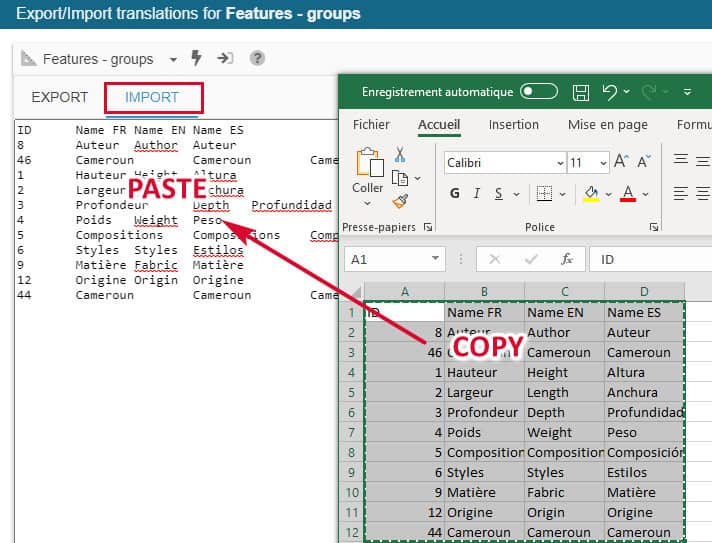This screenshot has width=712, height=543.
Task: Click the lightning bolt icon
Action: (196, 58)
